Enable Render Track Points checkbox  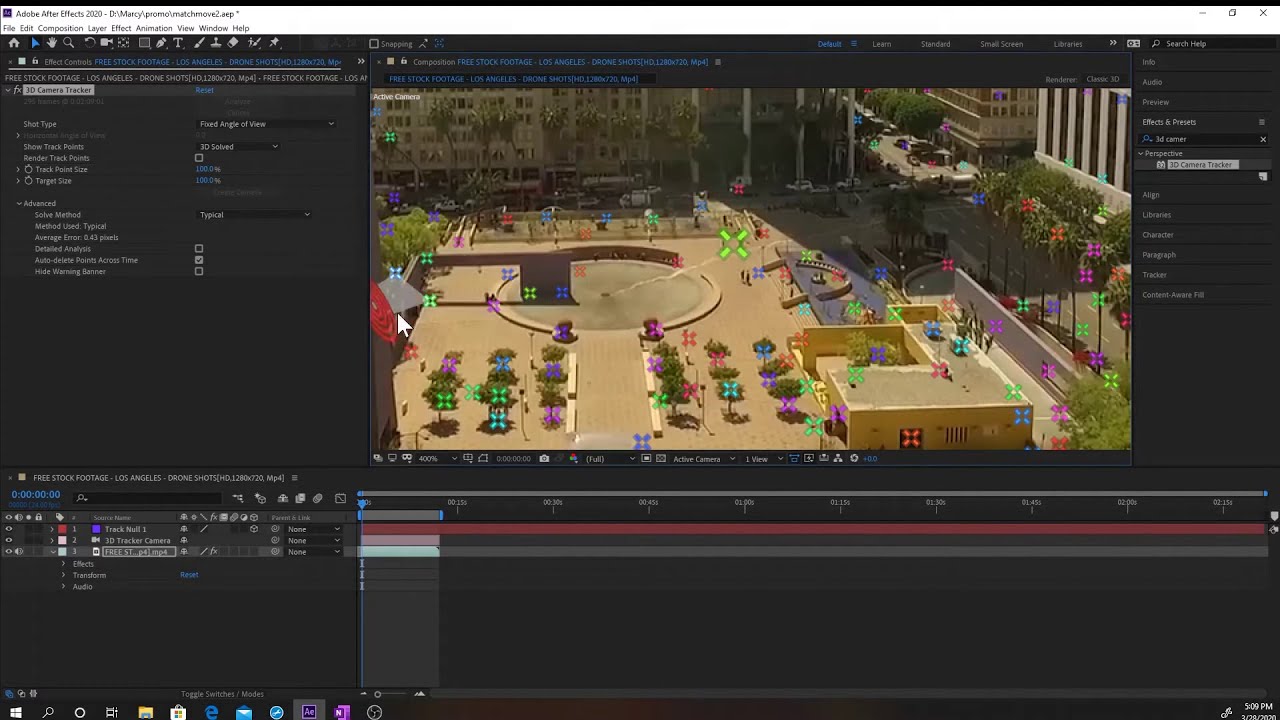tap(199, 158)
